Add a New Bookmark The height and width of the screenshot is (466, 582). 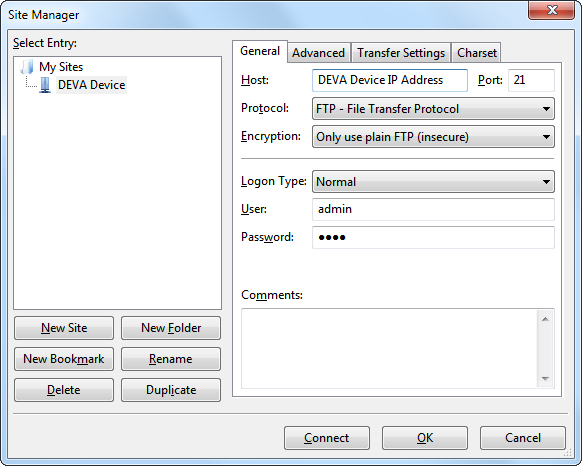64,359
